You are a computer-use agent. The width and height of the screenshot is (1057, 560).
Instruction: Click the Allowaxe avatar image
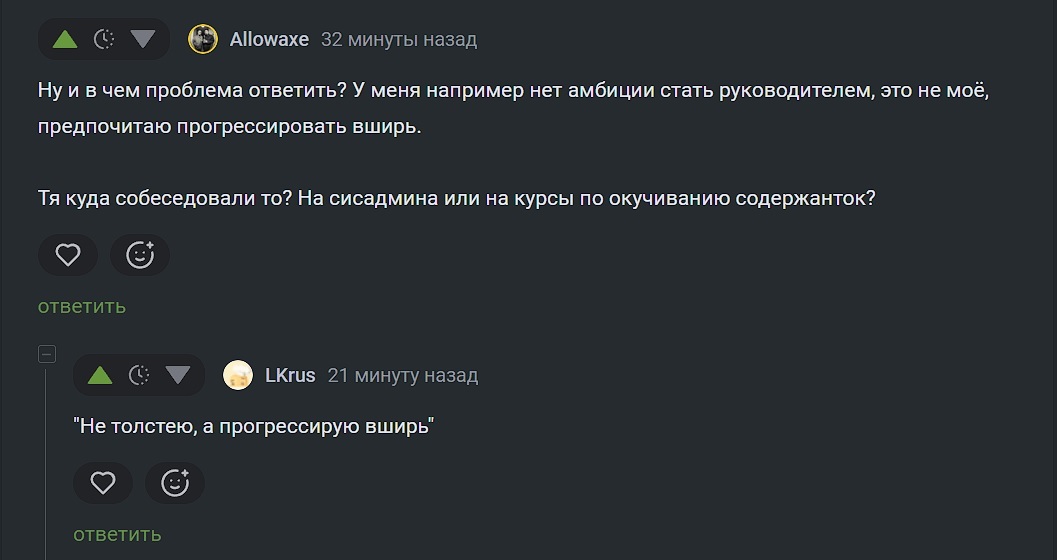(x=203, y=39)
